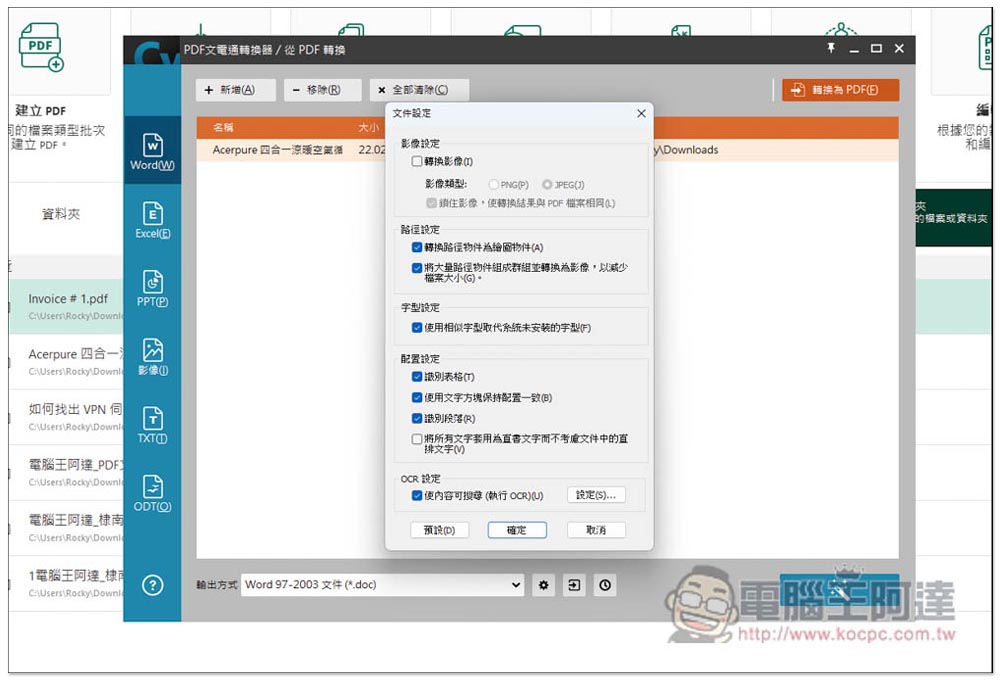Screen dimensions: 1000x681
Task: Pin the converter window with pin icon
Action: tap(831, 48)
